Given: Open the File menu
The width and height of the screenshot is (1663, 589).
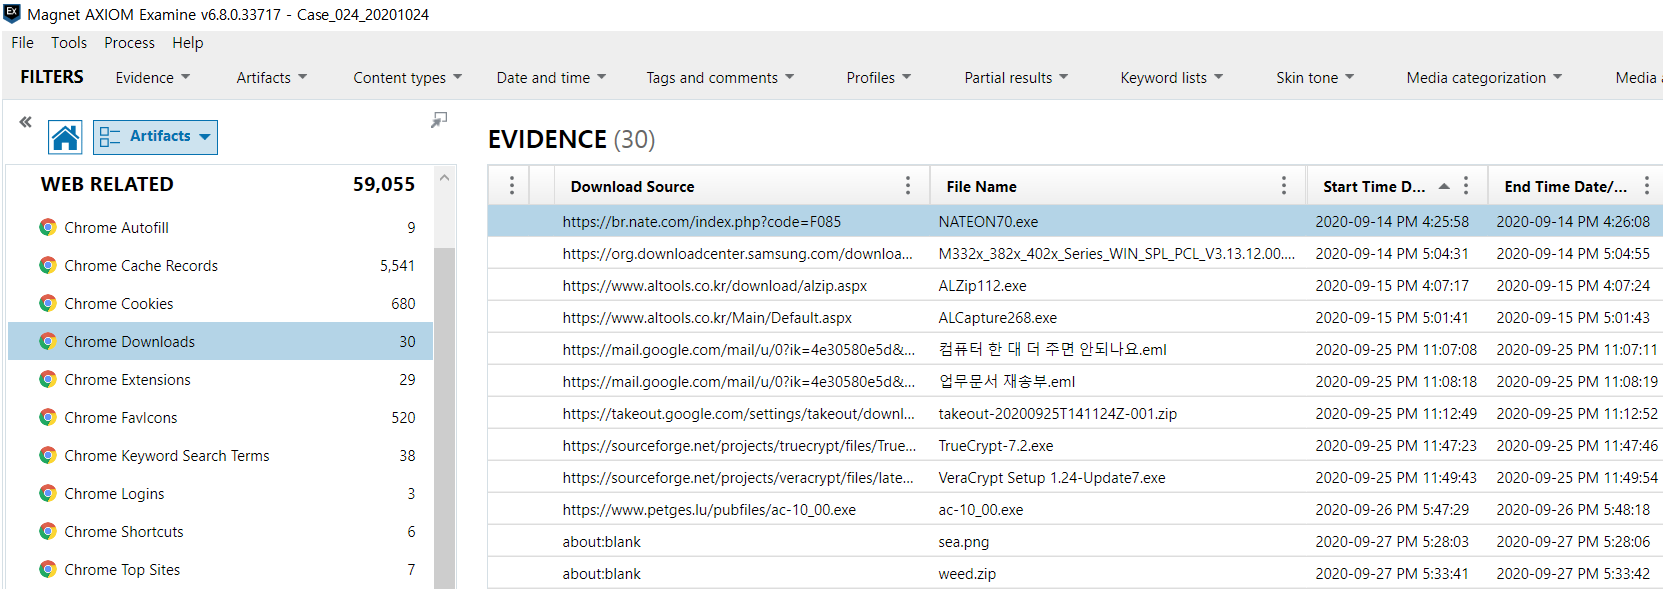Looking at the screenshot, I should 22,42.
